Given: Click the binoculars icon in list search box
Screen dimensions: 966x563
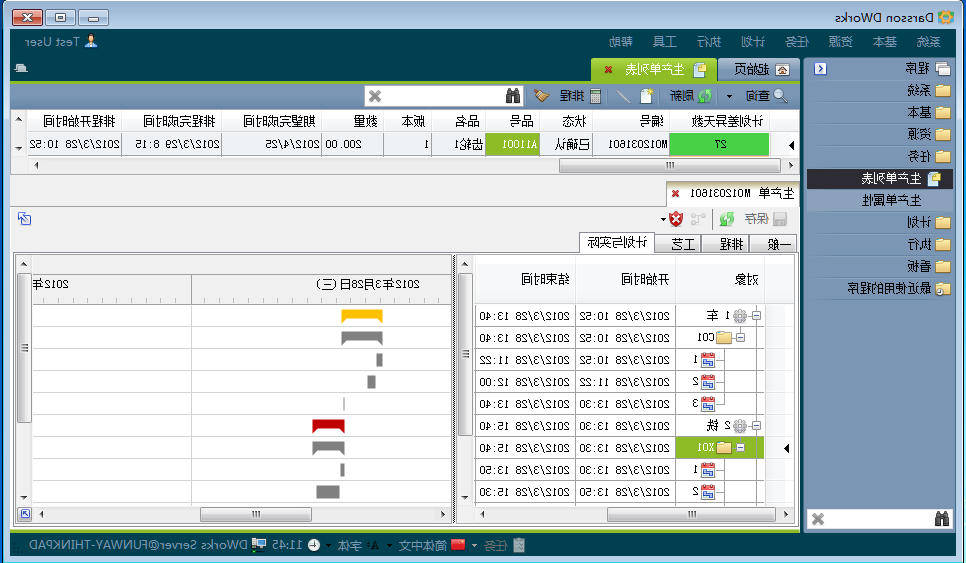Looking at the screenshot, I should pos(513,96).
